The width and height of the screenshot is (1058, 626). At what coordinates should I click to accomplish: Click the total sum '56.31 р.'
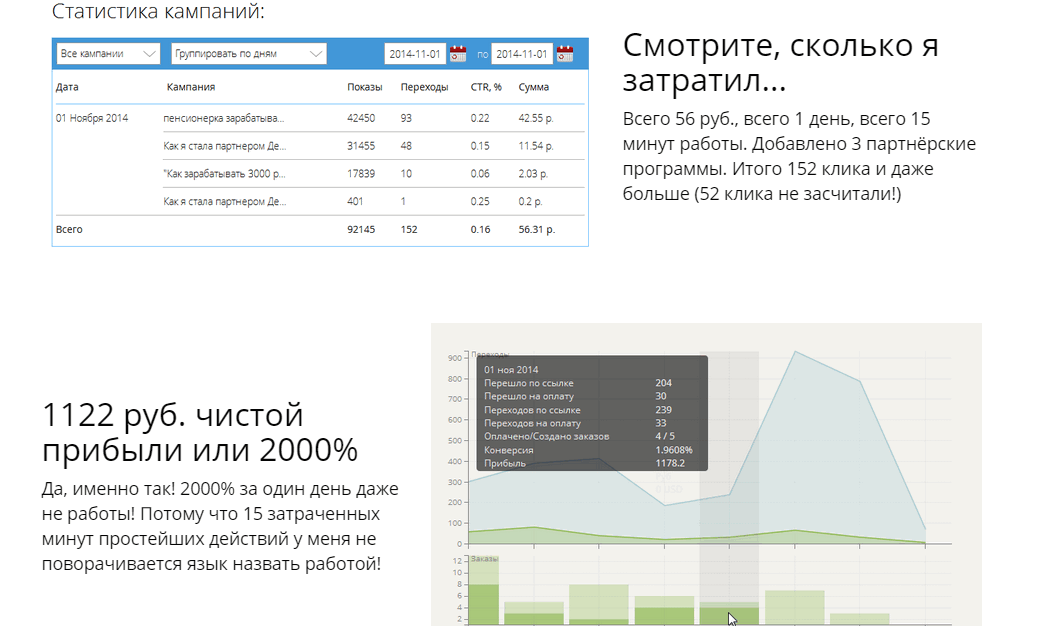coord(536,229)
